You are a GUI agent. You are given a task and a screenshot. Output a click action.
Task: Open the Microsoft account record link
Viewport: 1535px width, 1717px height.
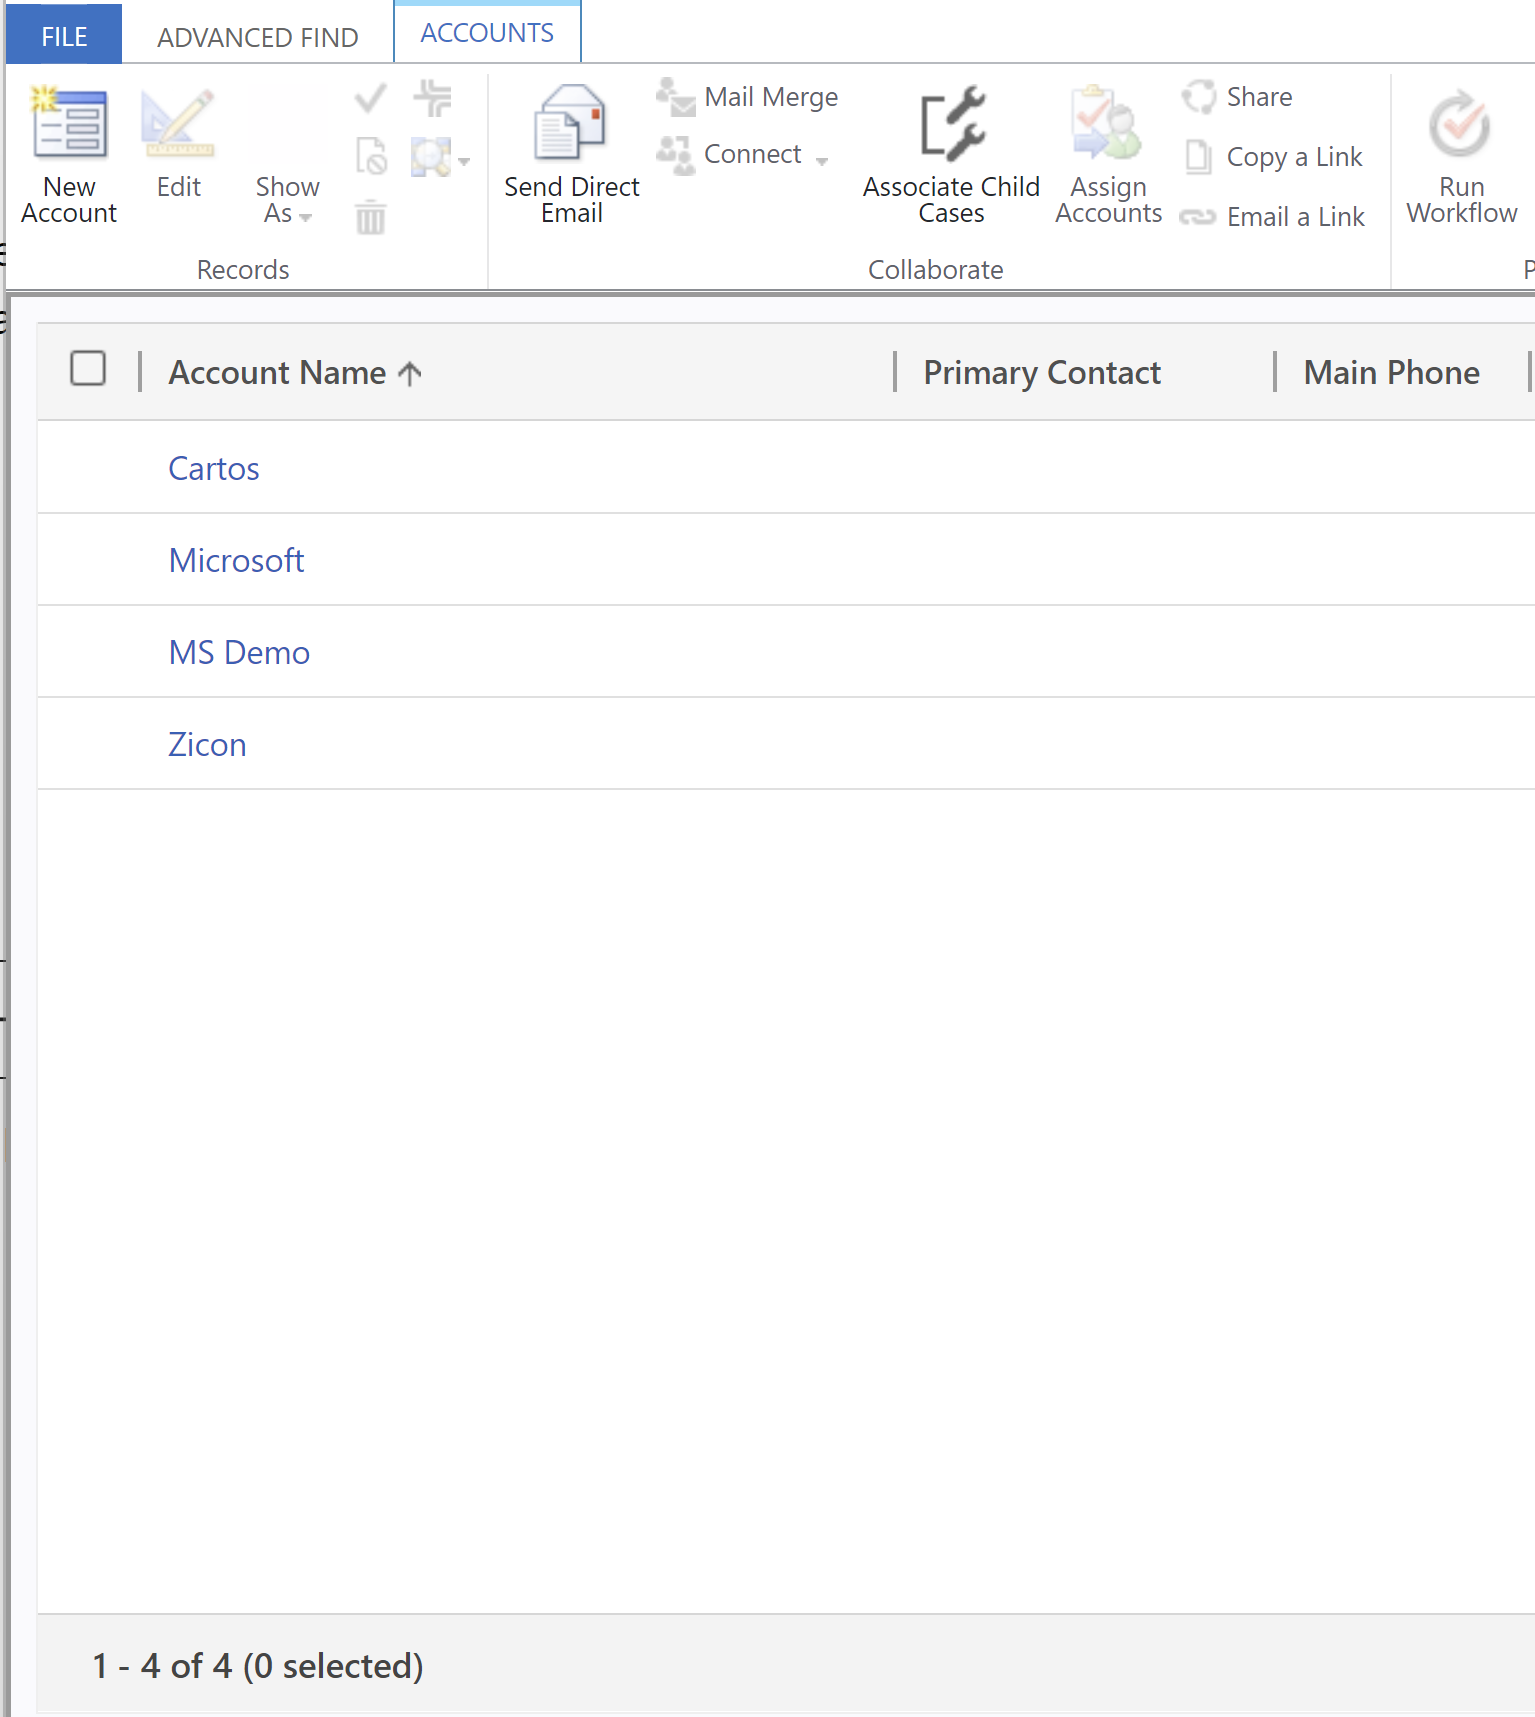tap(236, 560)
